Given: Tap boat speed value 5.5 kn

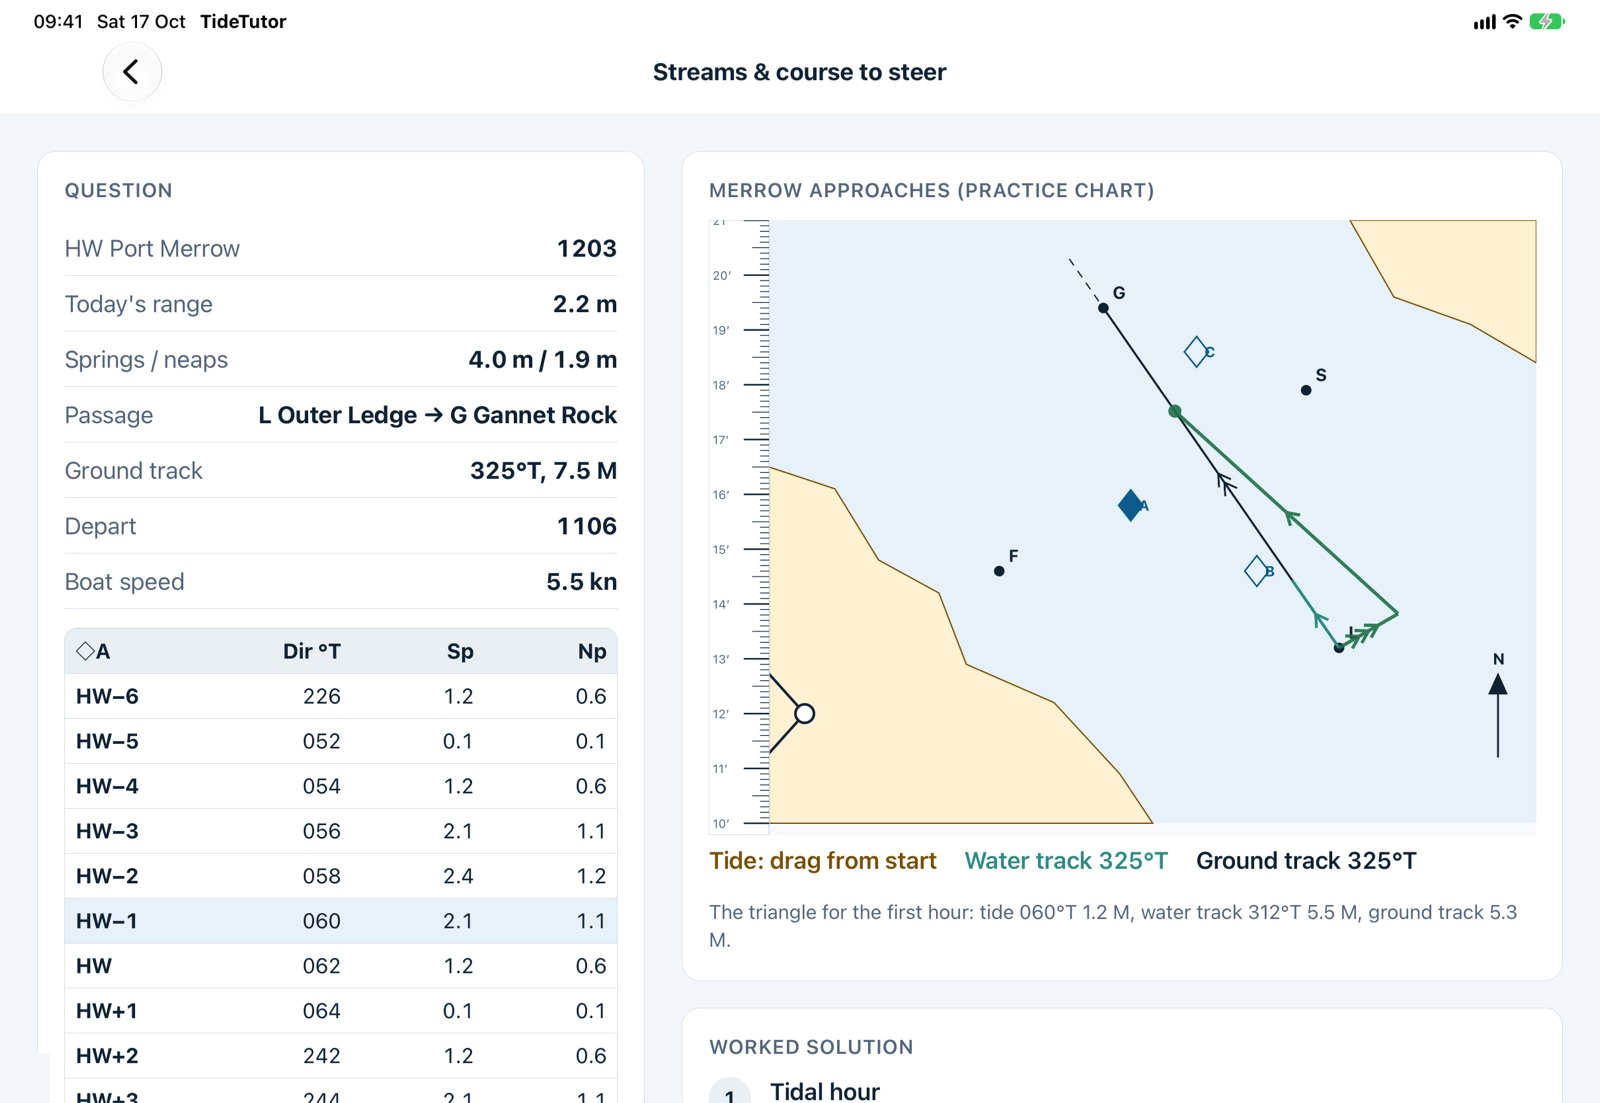Looking at the screenshot, I should tap(582, 582).
